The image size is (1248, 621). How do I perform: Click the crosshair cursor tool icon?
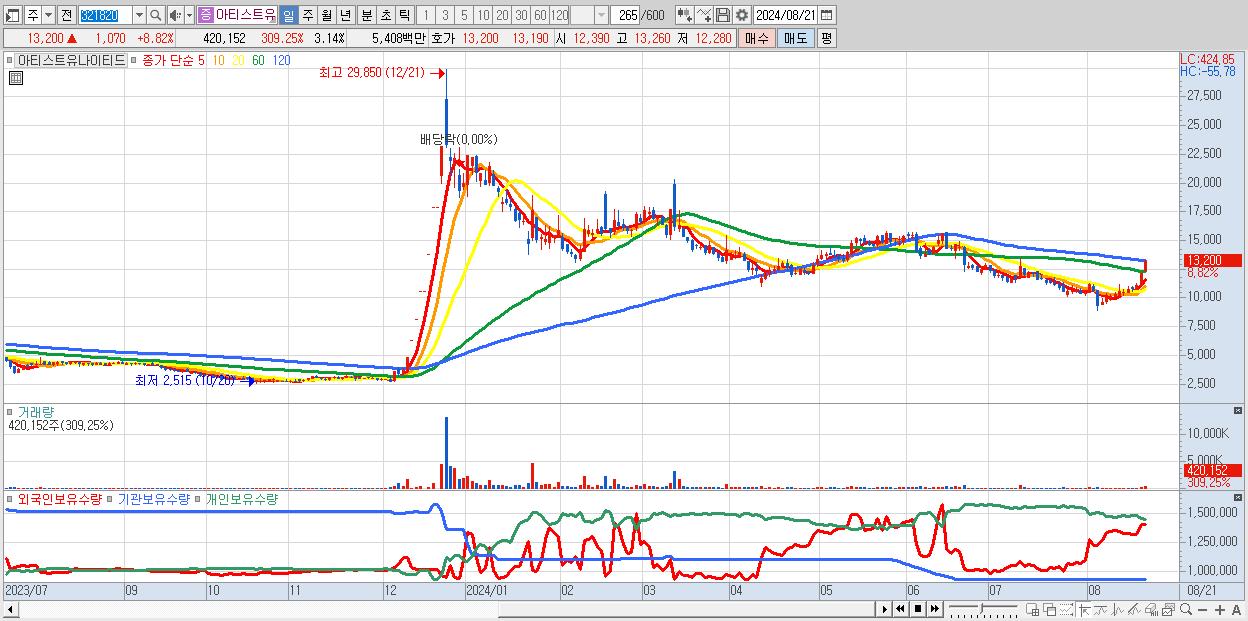click(x=1085, y=609)
